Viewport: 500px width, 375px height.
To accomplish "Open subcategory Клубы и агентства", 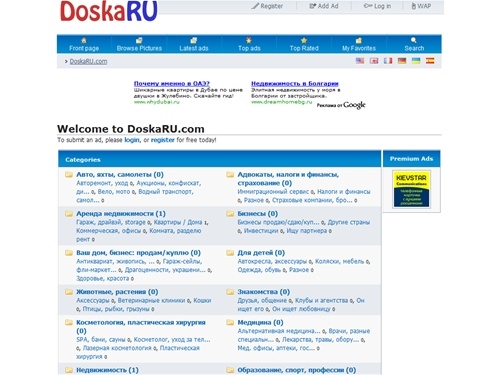I will (321, 300).
